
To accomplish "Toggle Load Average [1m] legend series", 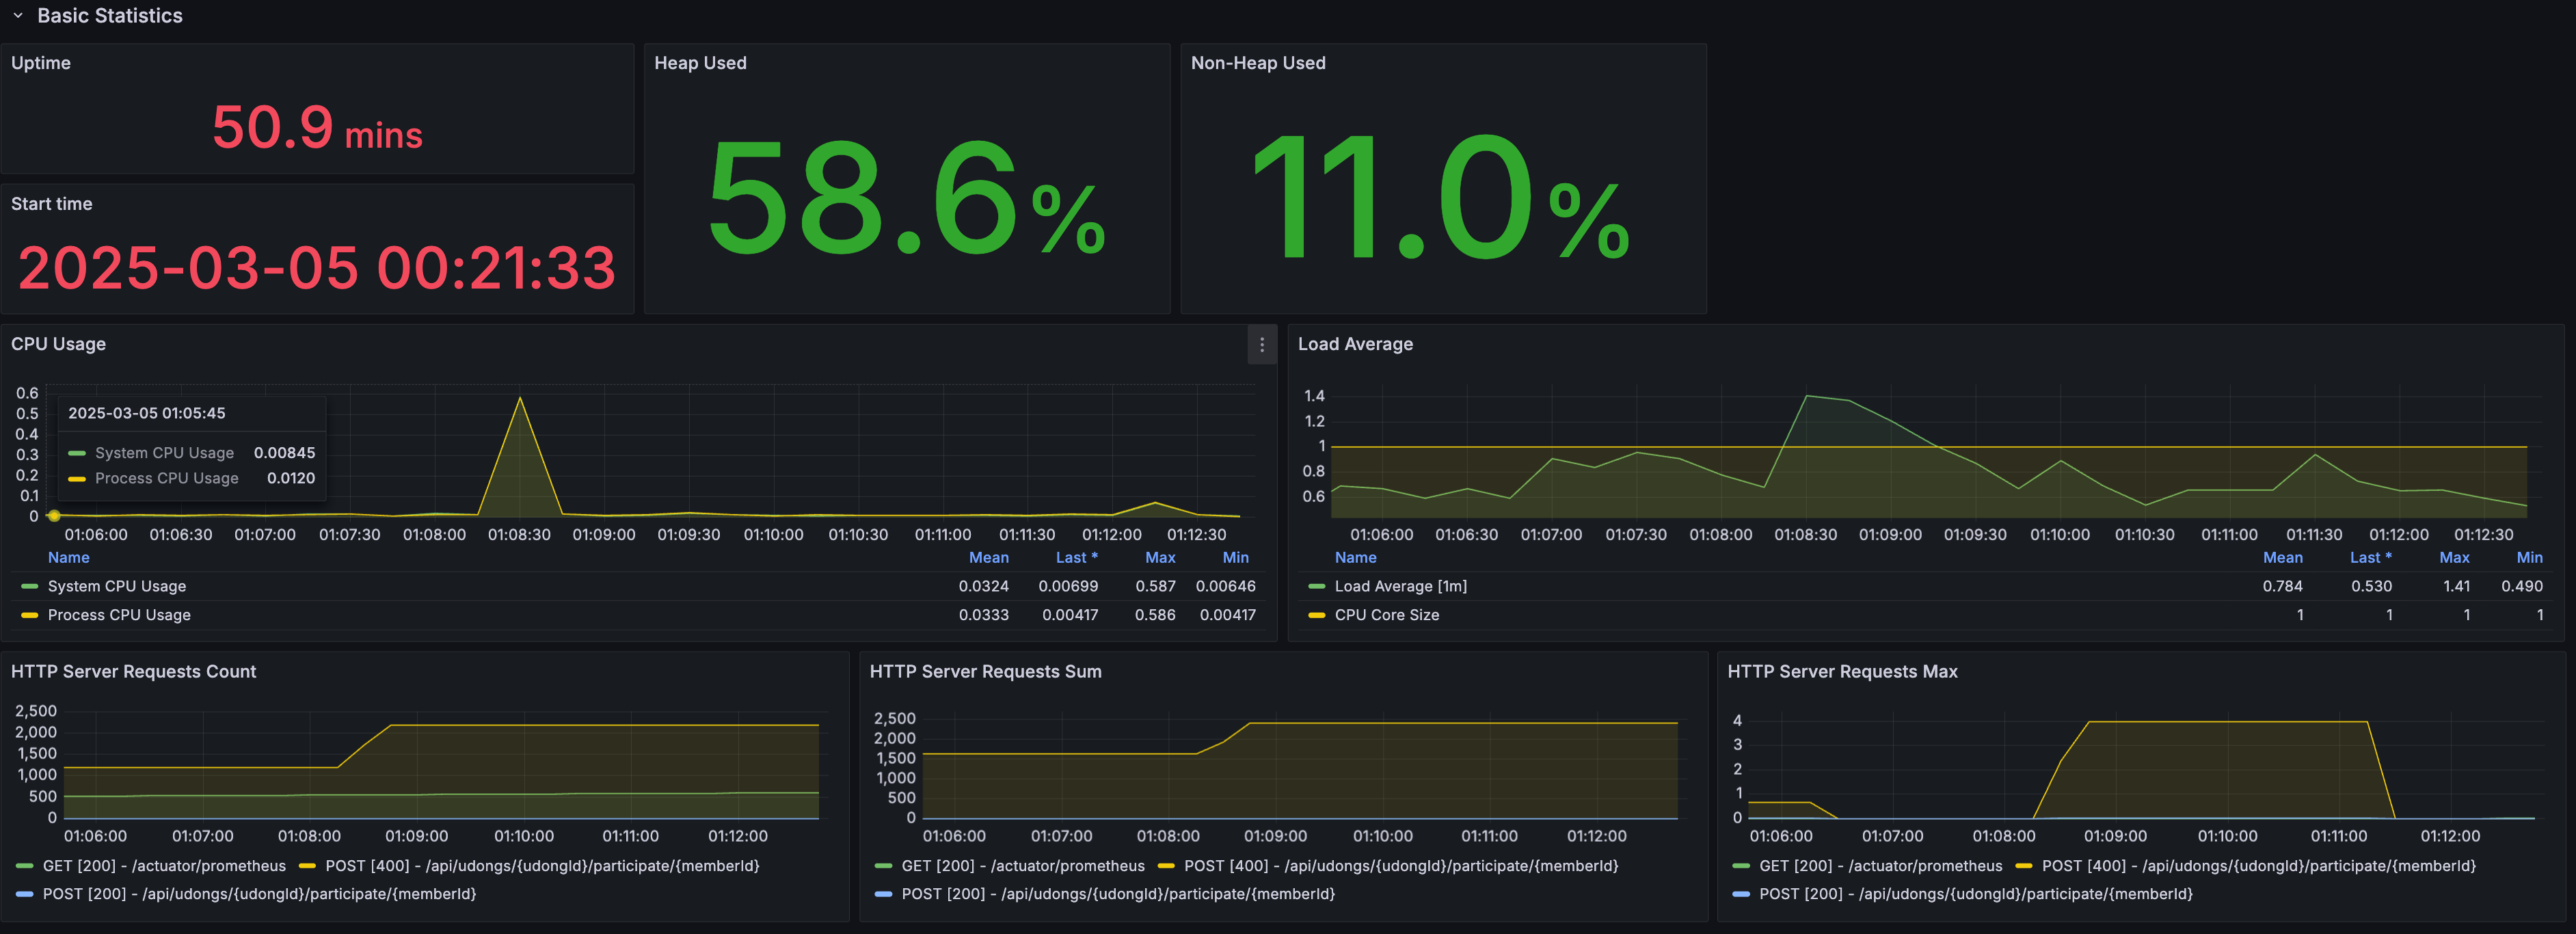I will (x=1400, y=586).
